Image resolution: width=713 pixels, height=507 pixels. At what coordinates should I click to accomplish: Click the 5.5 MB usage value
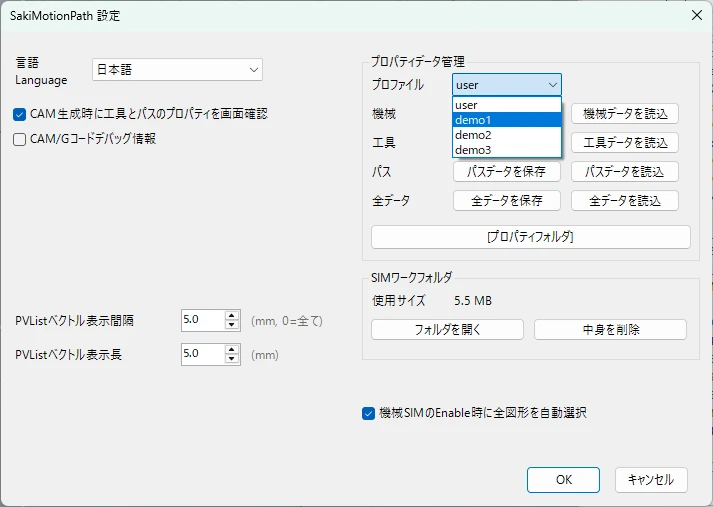tap(473, 301)
